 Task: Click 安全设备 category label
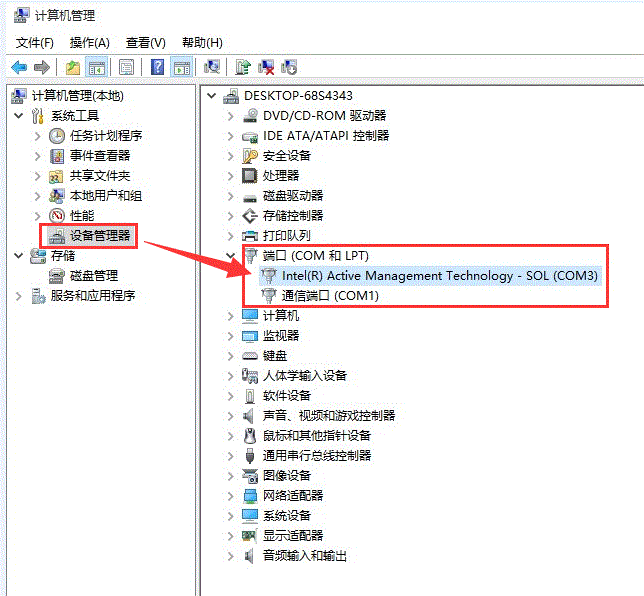[x=287, y=156]
